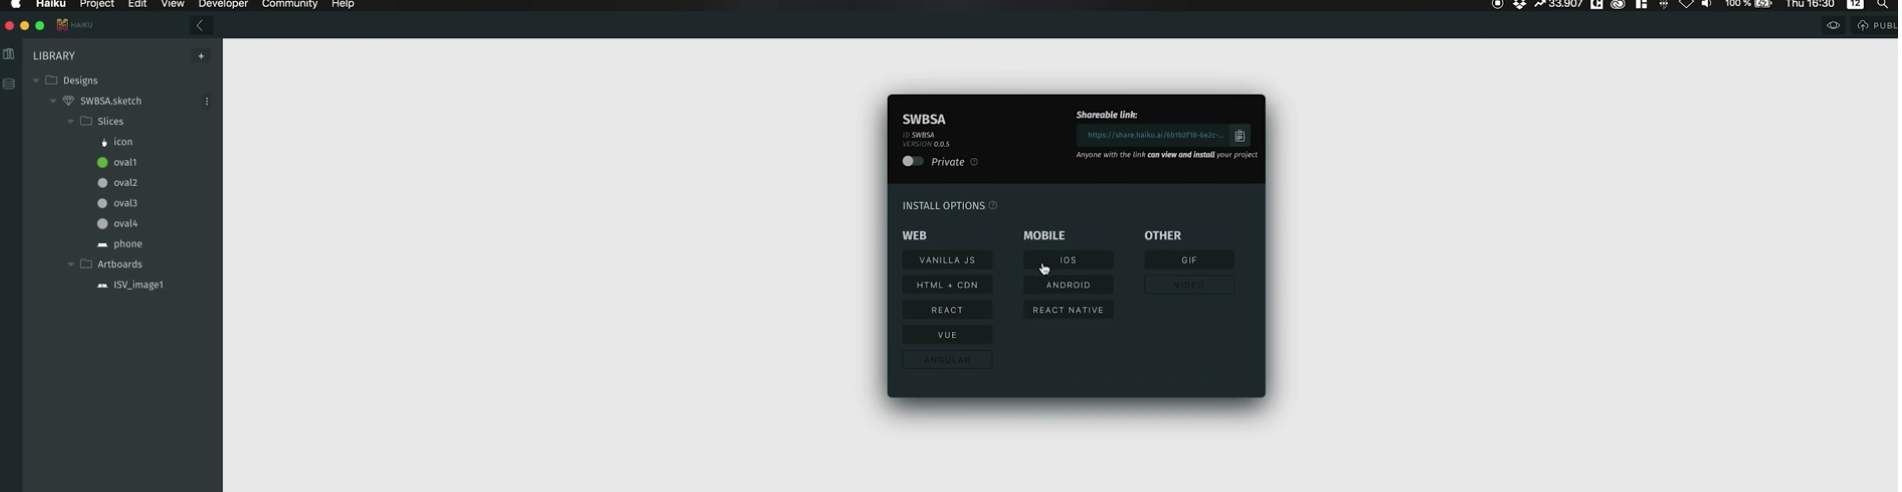The height and width of the screenshot is (492, 1902).
Task: Collapse the SWBSA.sketch file tree
Action: [x=53, y=101]
